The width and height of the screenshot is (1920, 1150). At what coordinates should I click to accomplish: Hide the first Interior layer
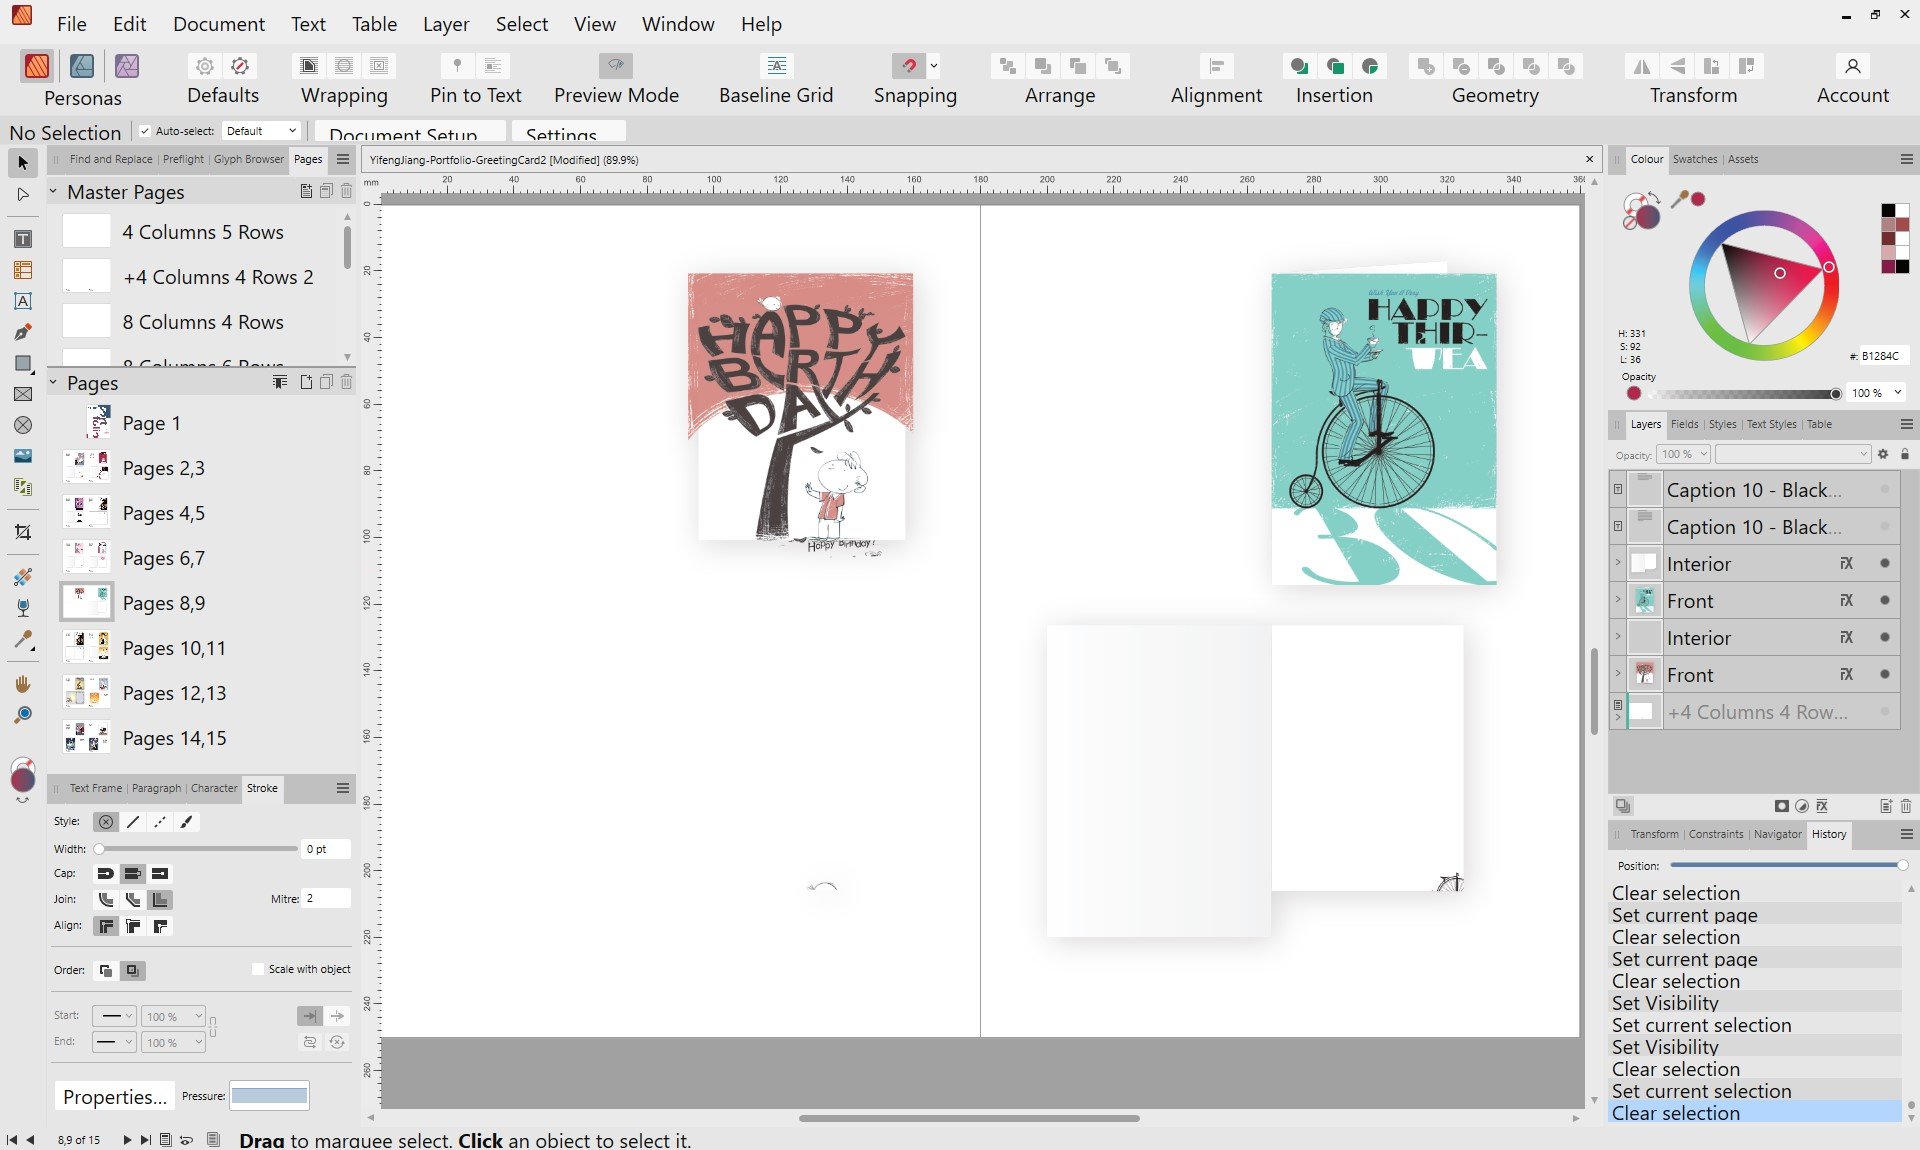[1885, 564]
